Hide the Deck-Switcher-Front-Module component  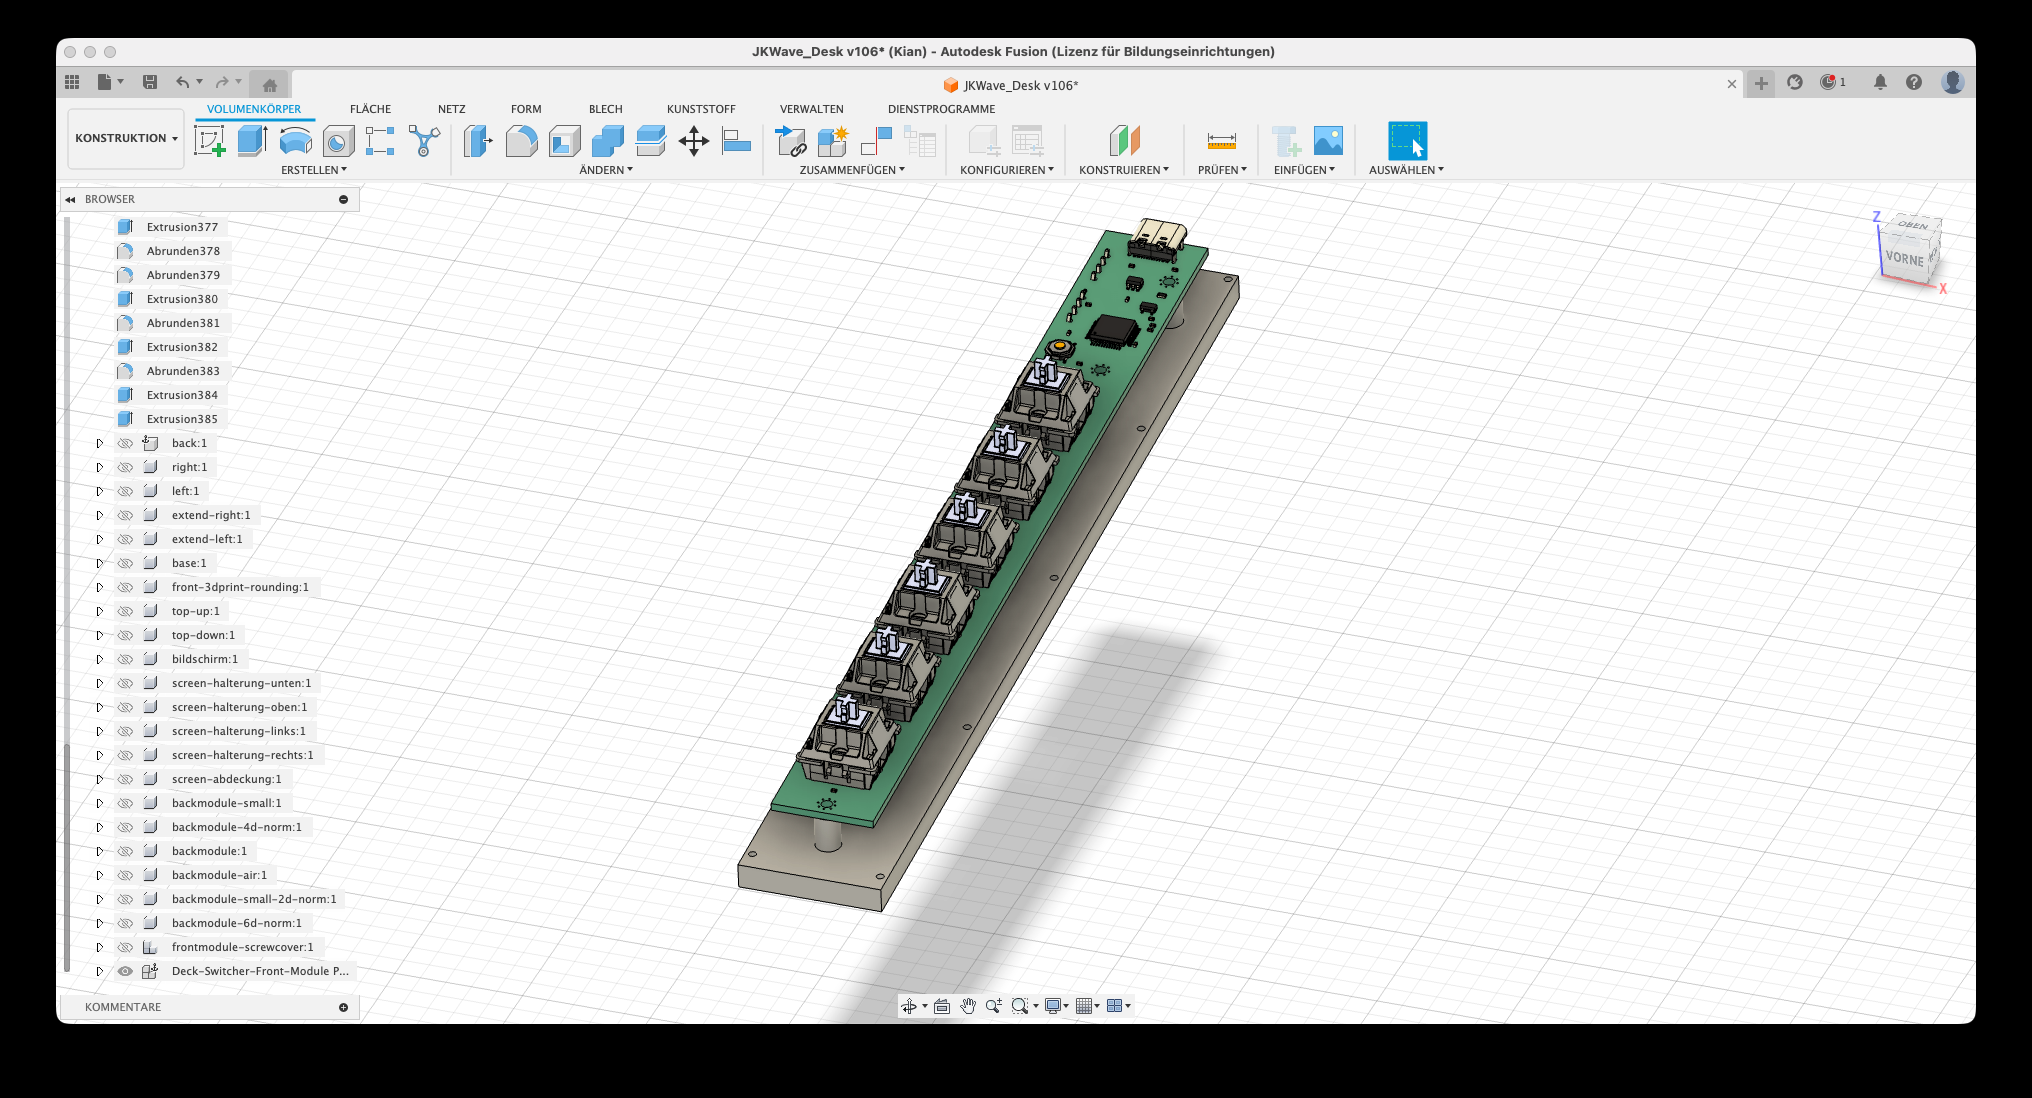coord(125,971)
